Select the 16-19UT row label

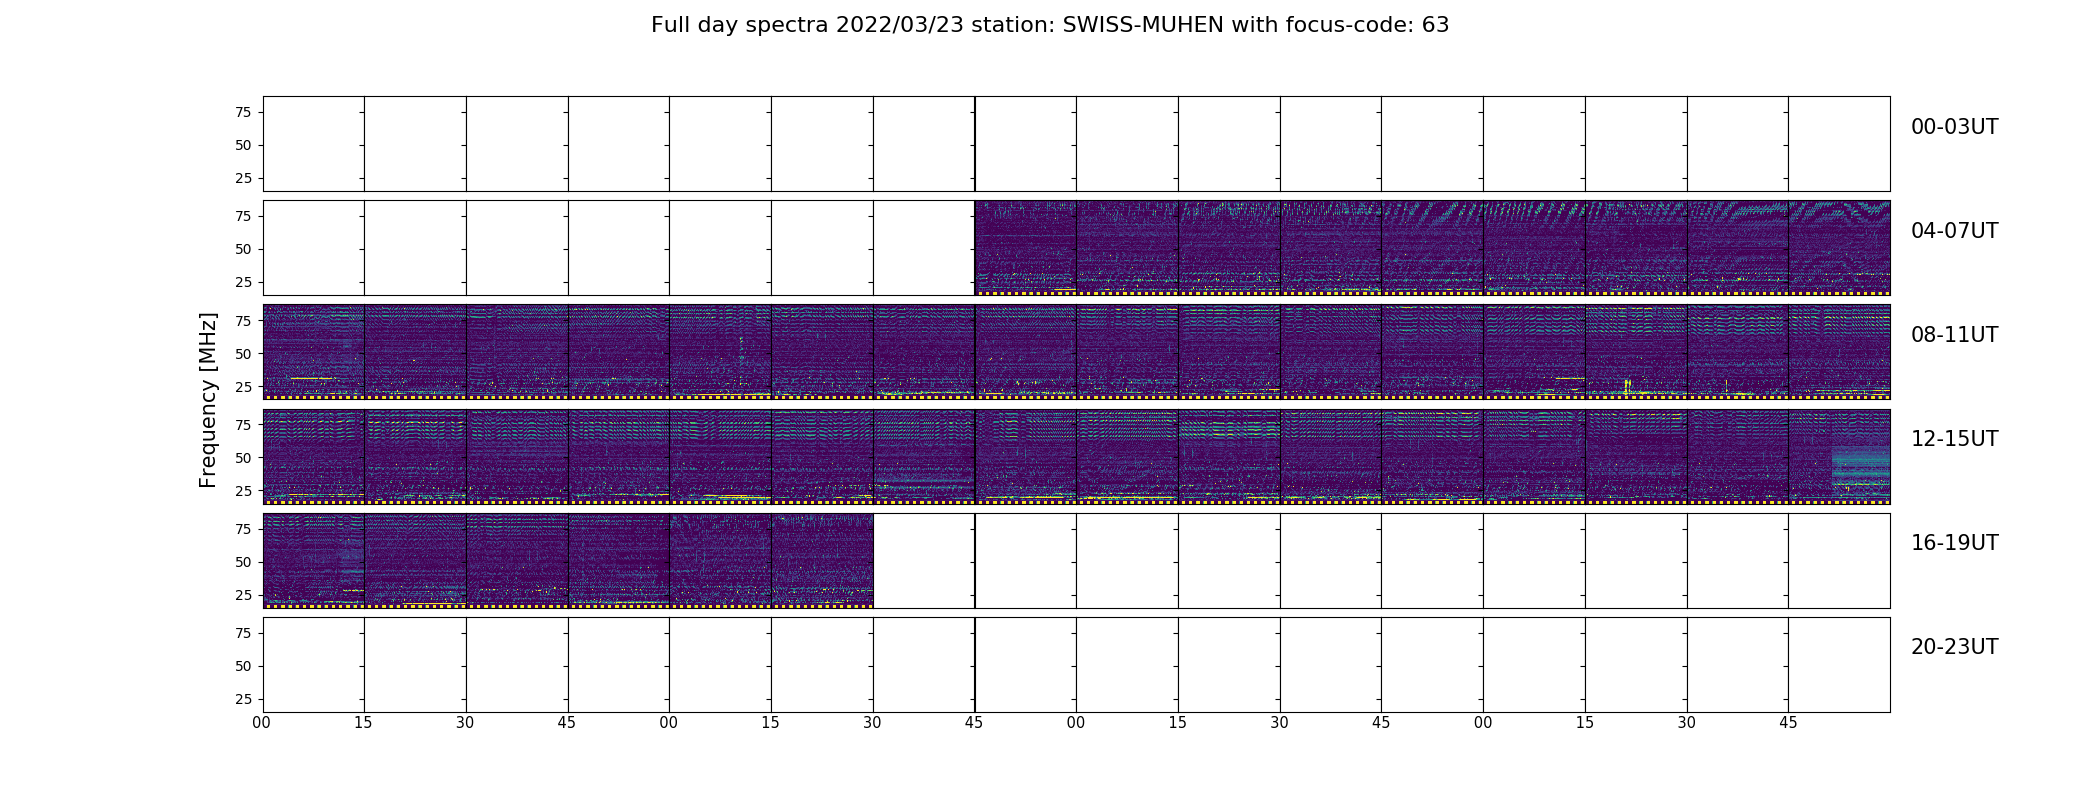pos(1954,543)
